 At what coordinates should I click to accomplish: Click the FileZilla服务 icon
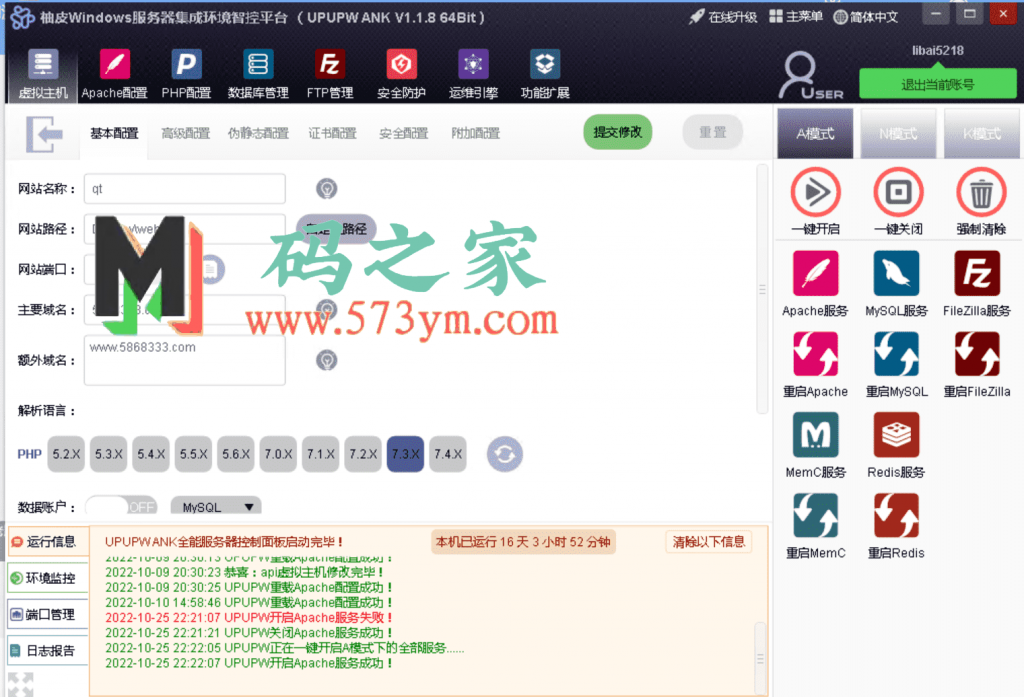click(977, 274)
